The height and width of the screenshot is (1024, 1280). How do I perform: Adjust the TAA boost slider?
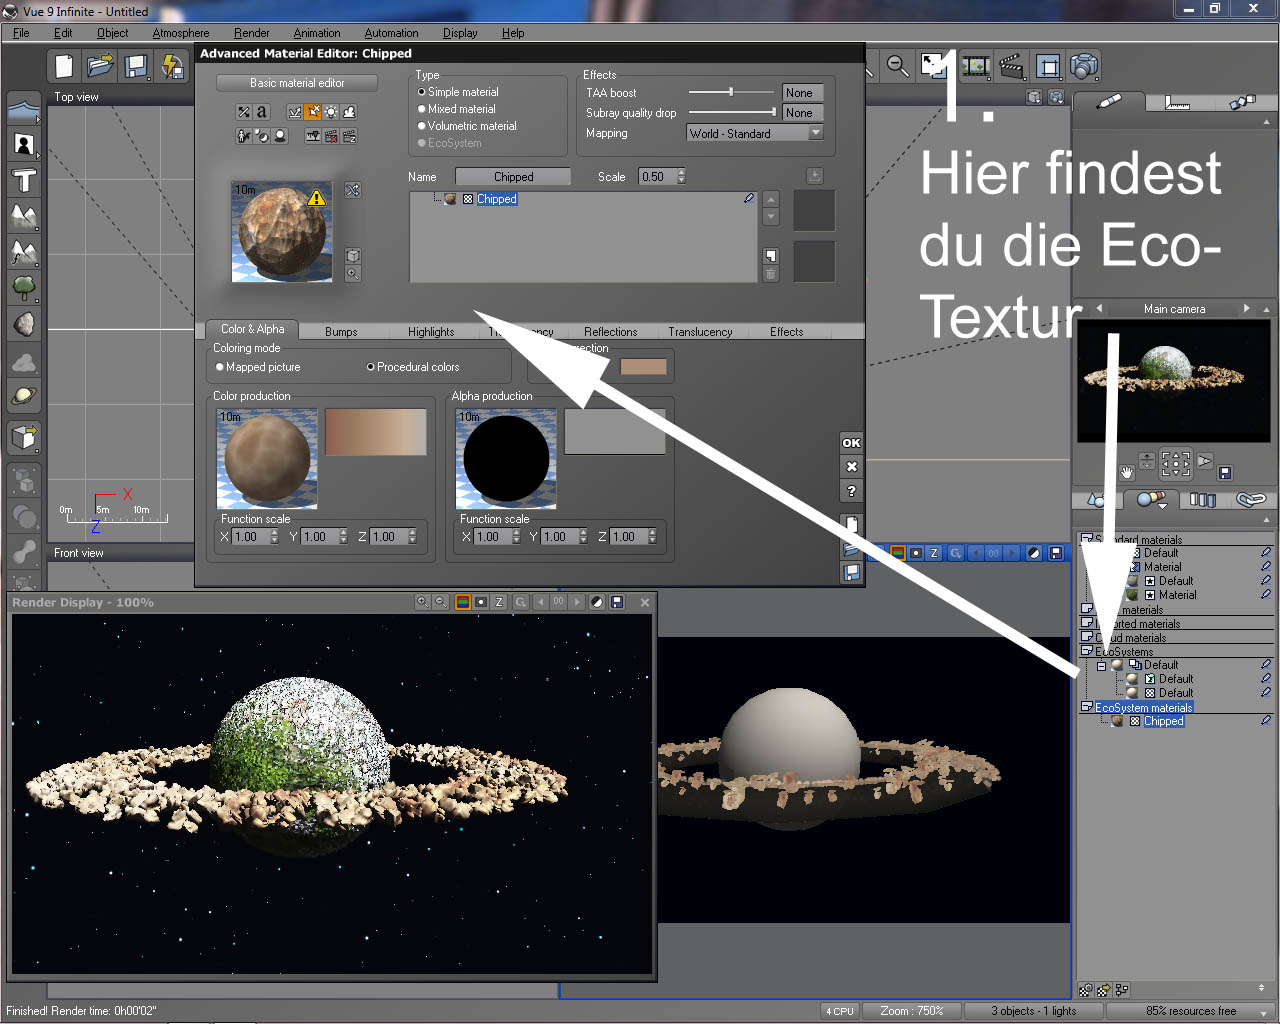coord(731,92)
